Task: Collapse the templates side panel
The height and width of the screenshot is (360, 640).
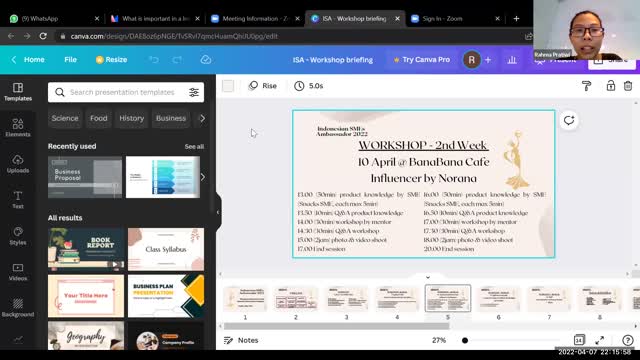Action: click(218, 212)
